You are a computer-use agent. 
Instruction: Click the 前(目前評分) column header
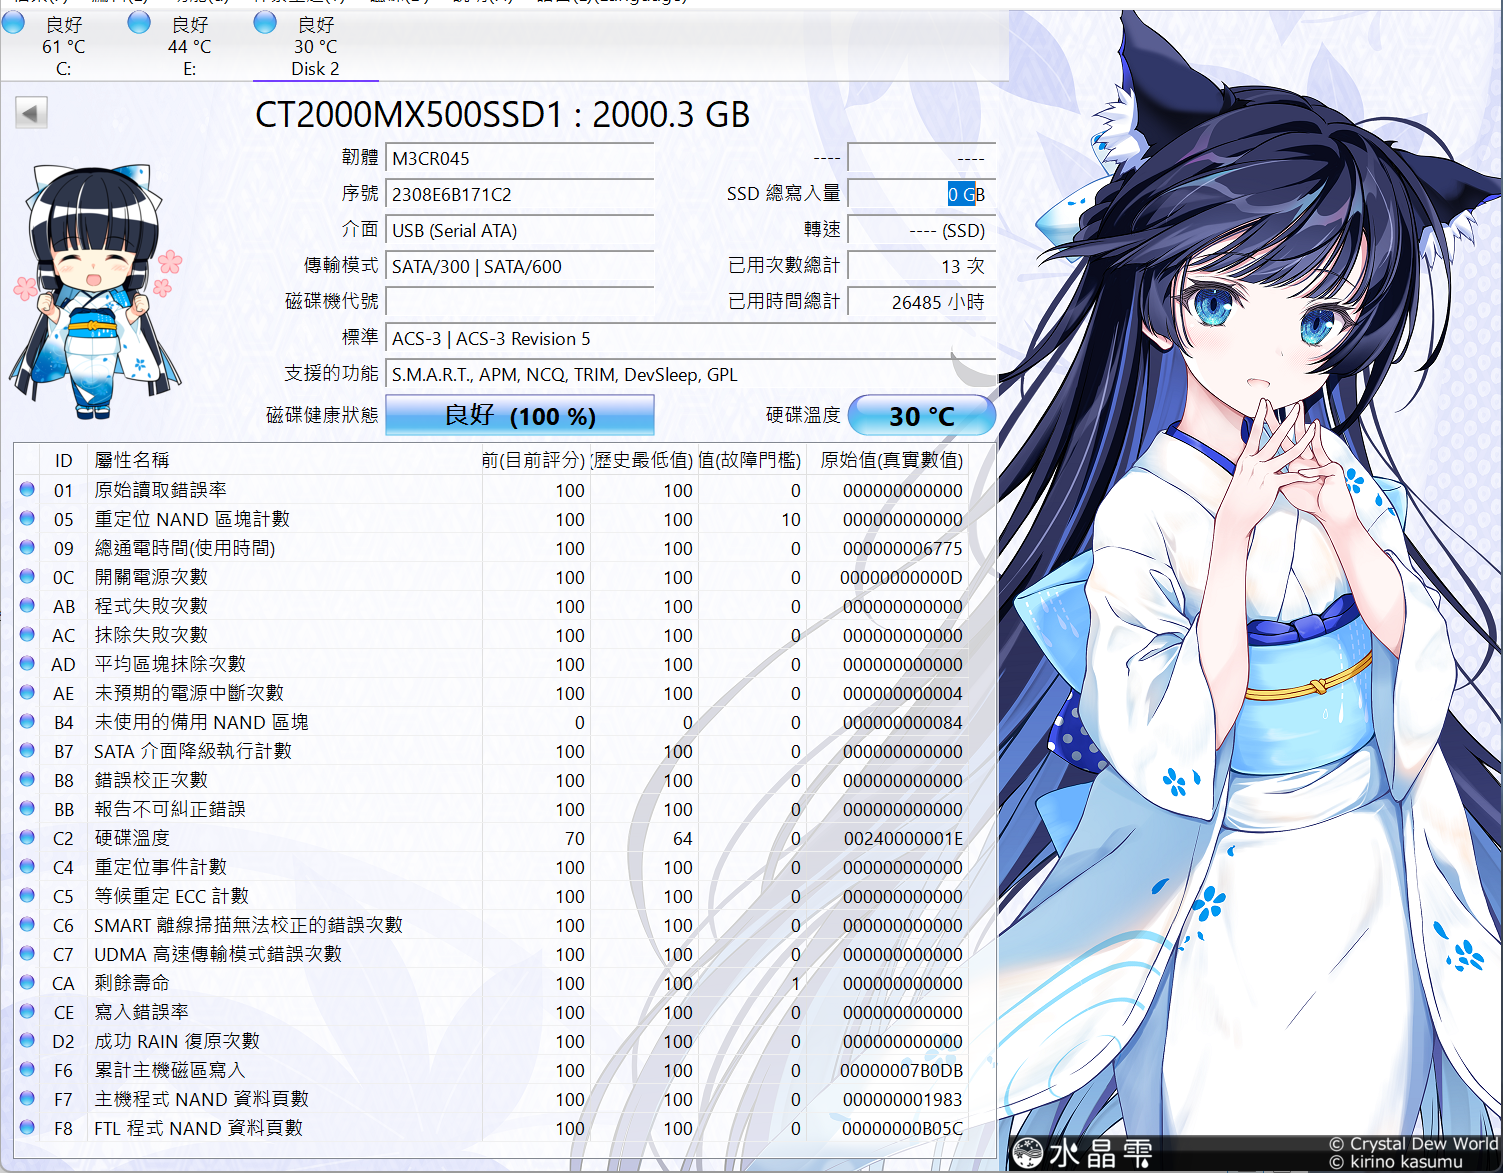[535, 460]
